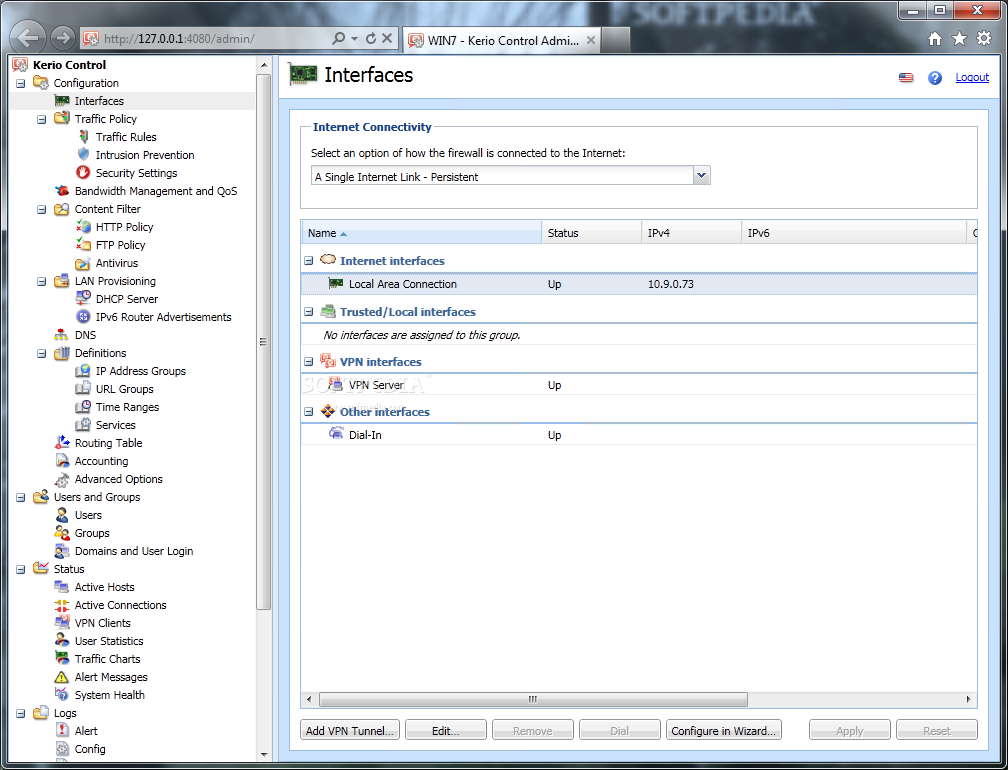1008x770 pixels.
Task: Collapse the Trusted/Local interfaces group
Action: [309, 312]
